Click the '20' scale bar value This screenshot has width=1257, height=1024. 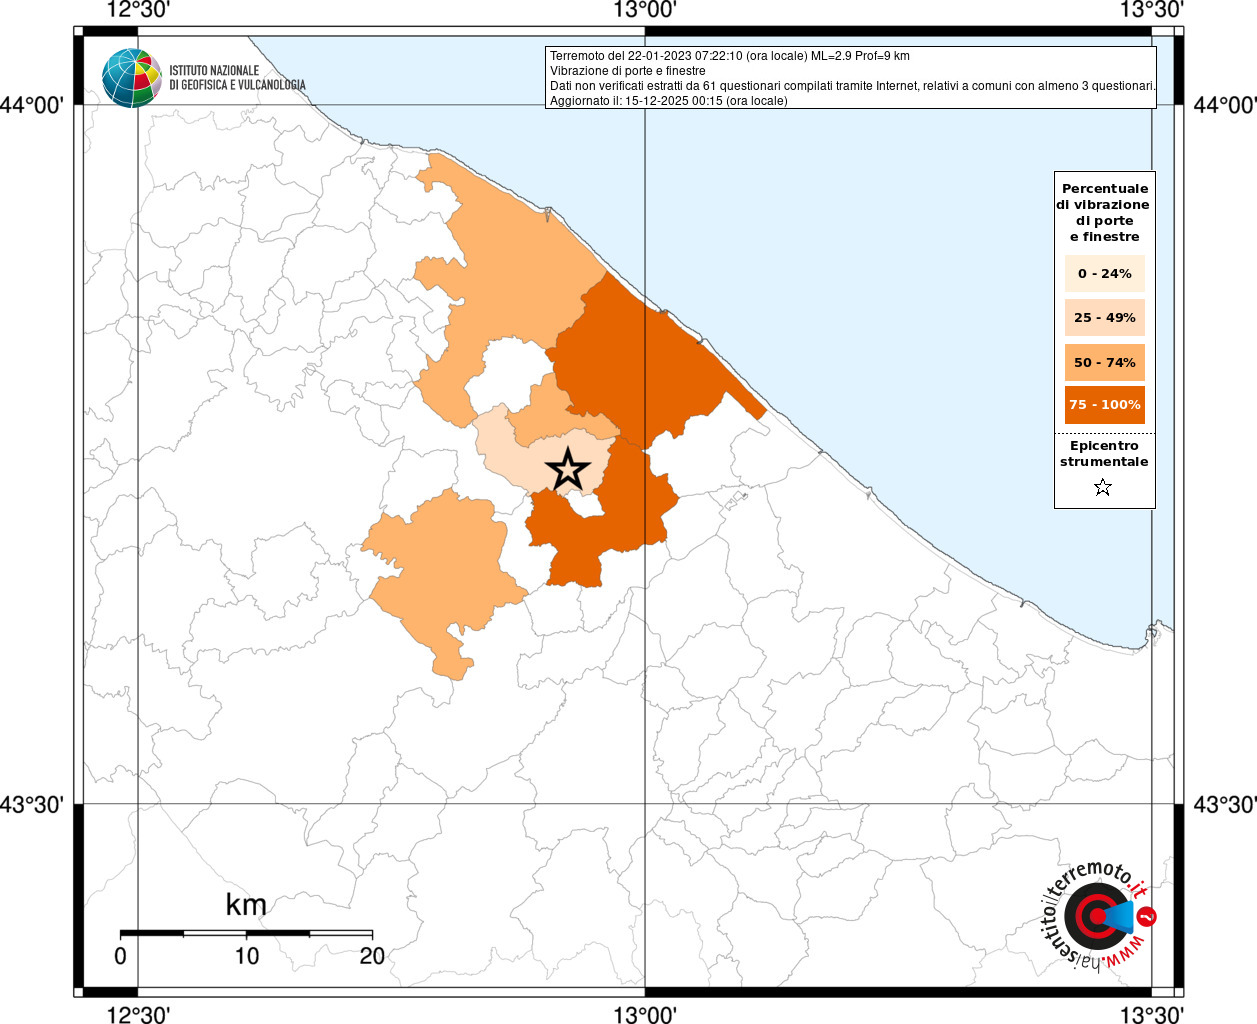372,956
